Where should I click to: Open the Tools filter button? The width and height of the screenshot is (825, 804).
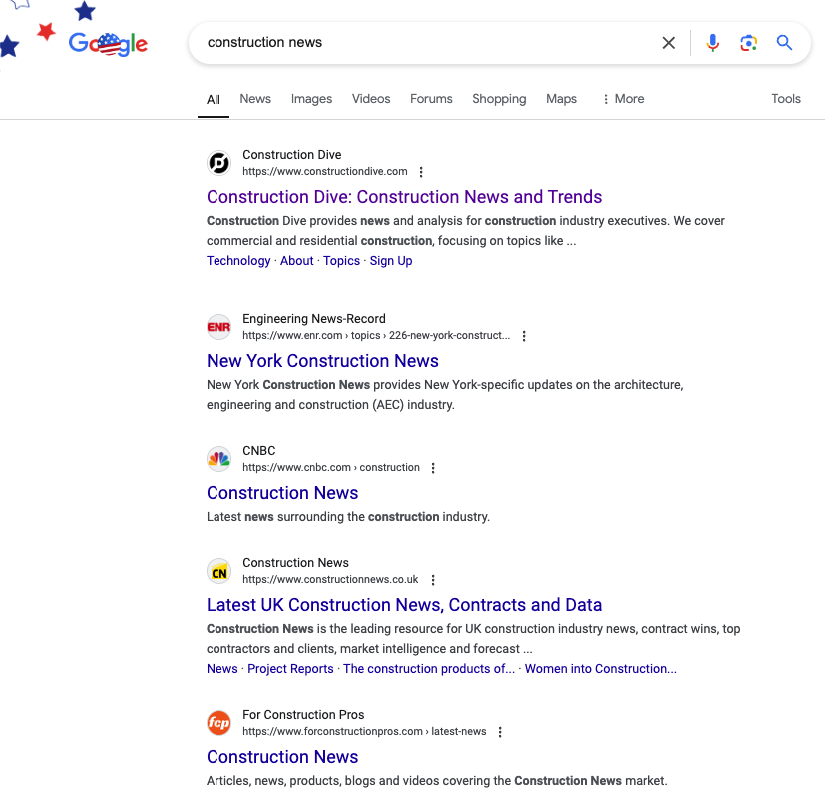point(785,99)
